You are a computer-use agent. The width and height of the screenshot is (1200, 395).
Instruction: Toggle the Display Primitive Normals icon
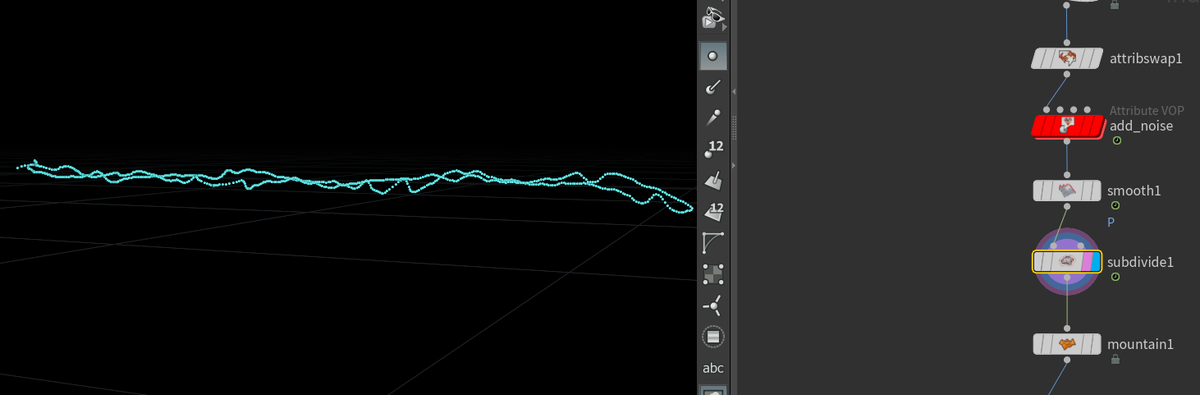(713, 181)
